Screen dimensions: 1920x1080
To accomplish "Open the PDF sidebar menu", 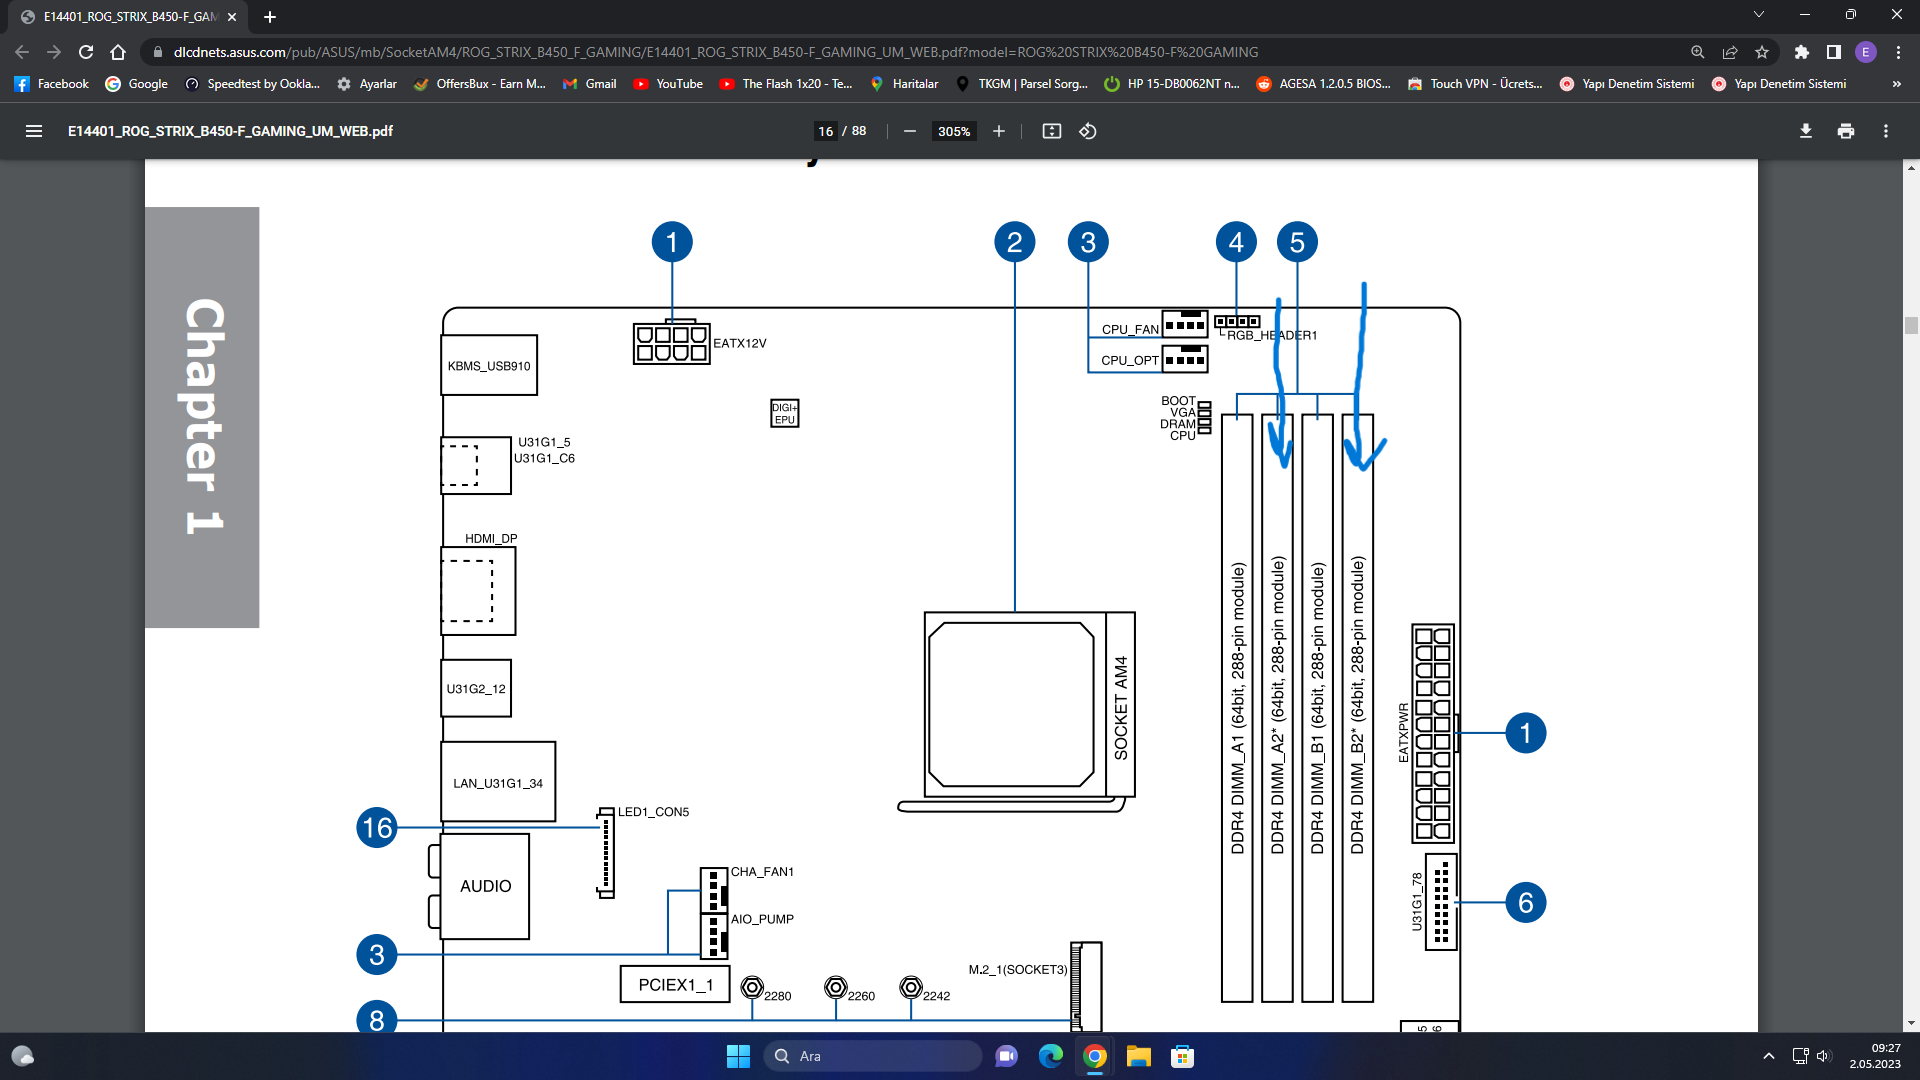I will 34,131.
